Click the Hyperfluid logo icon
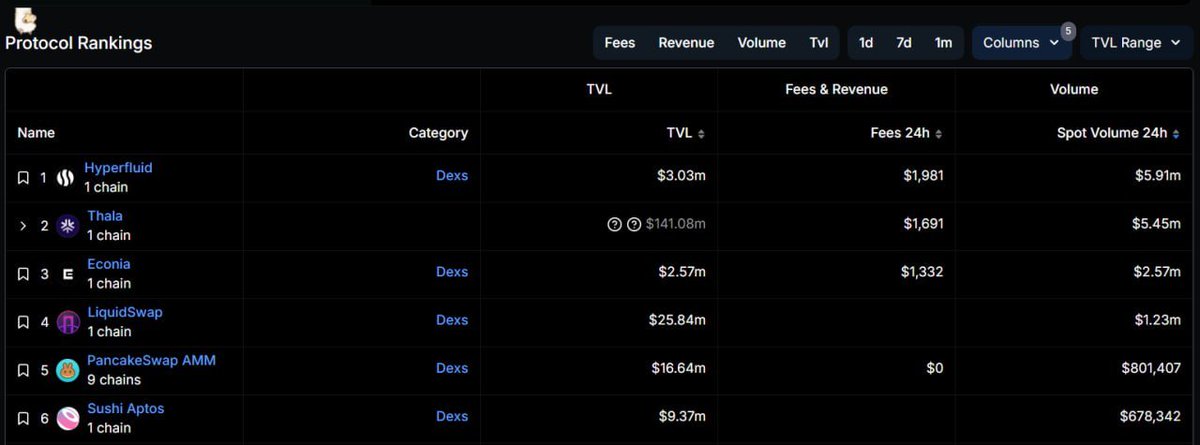The width and height of the screenshot is (1200, 445). point(66,178)
